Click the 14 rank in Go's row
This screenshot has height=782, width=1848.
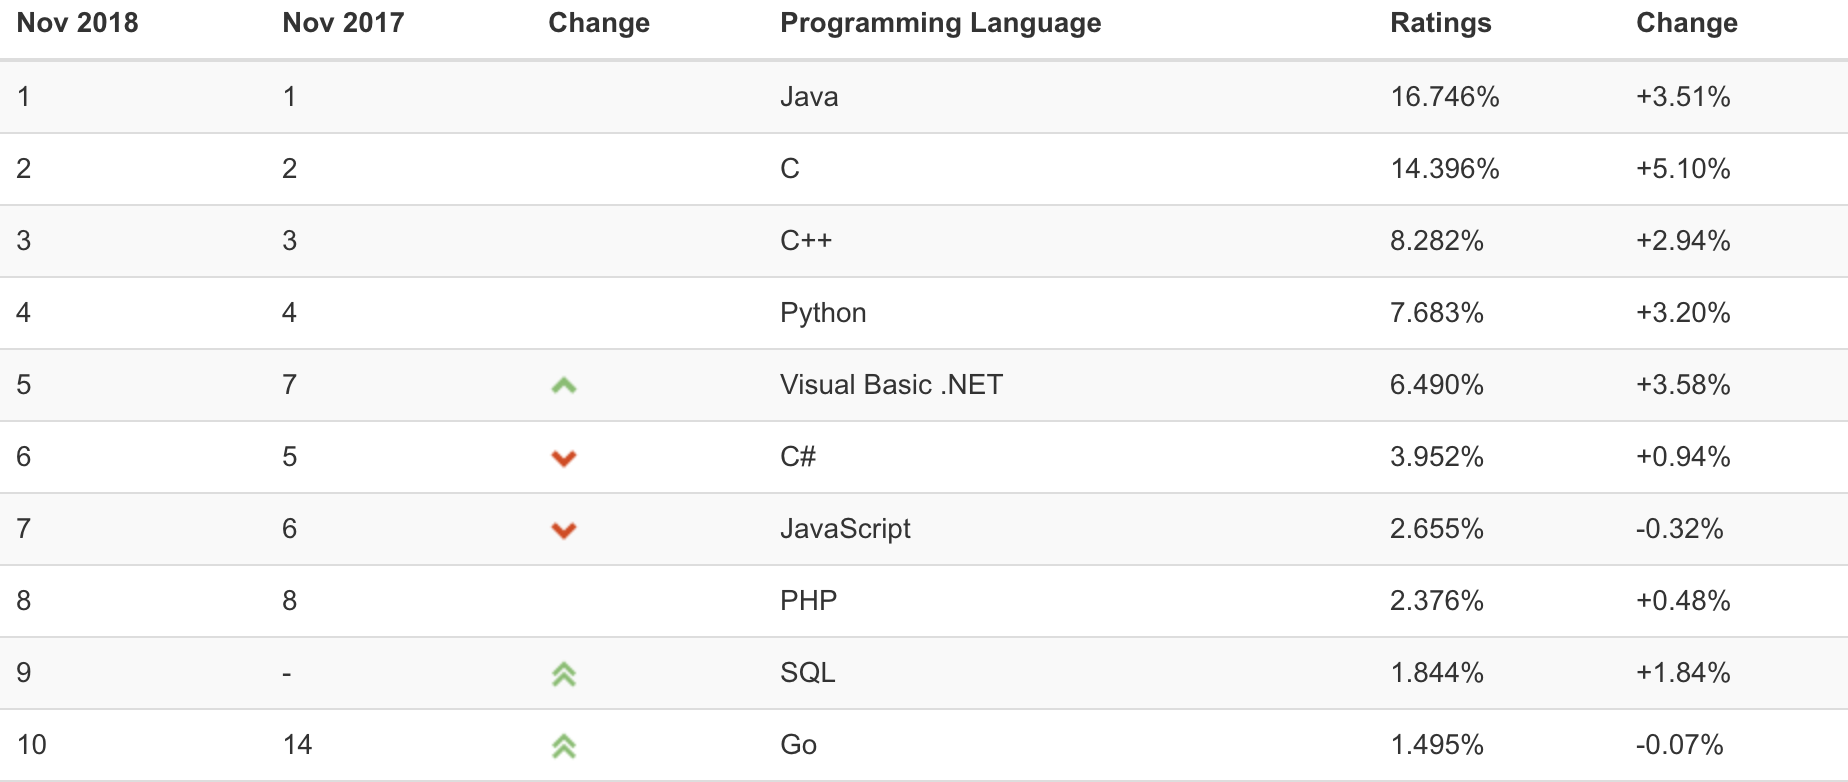click(x=297, y=745)
